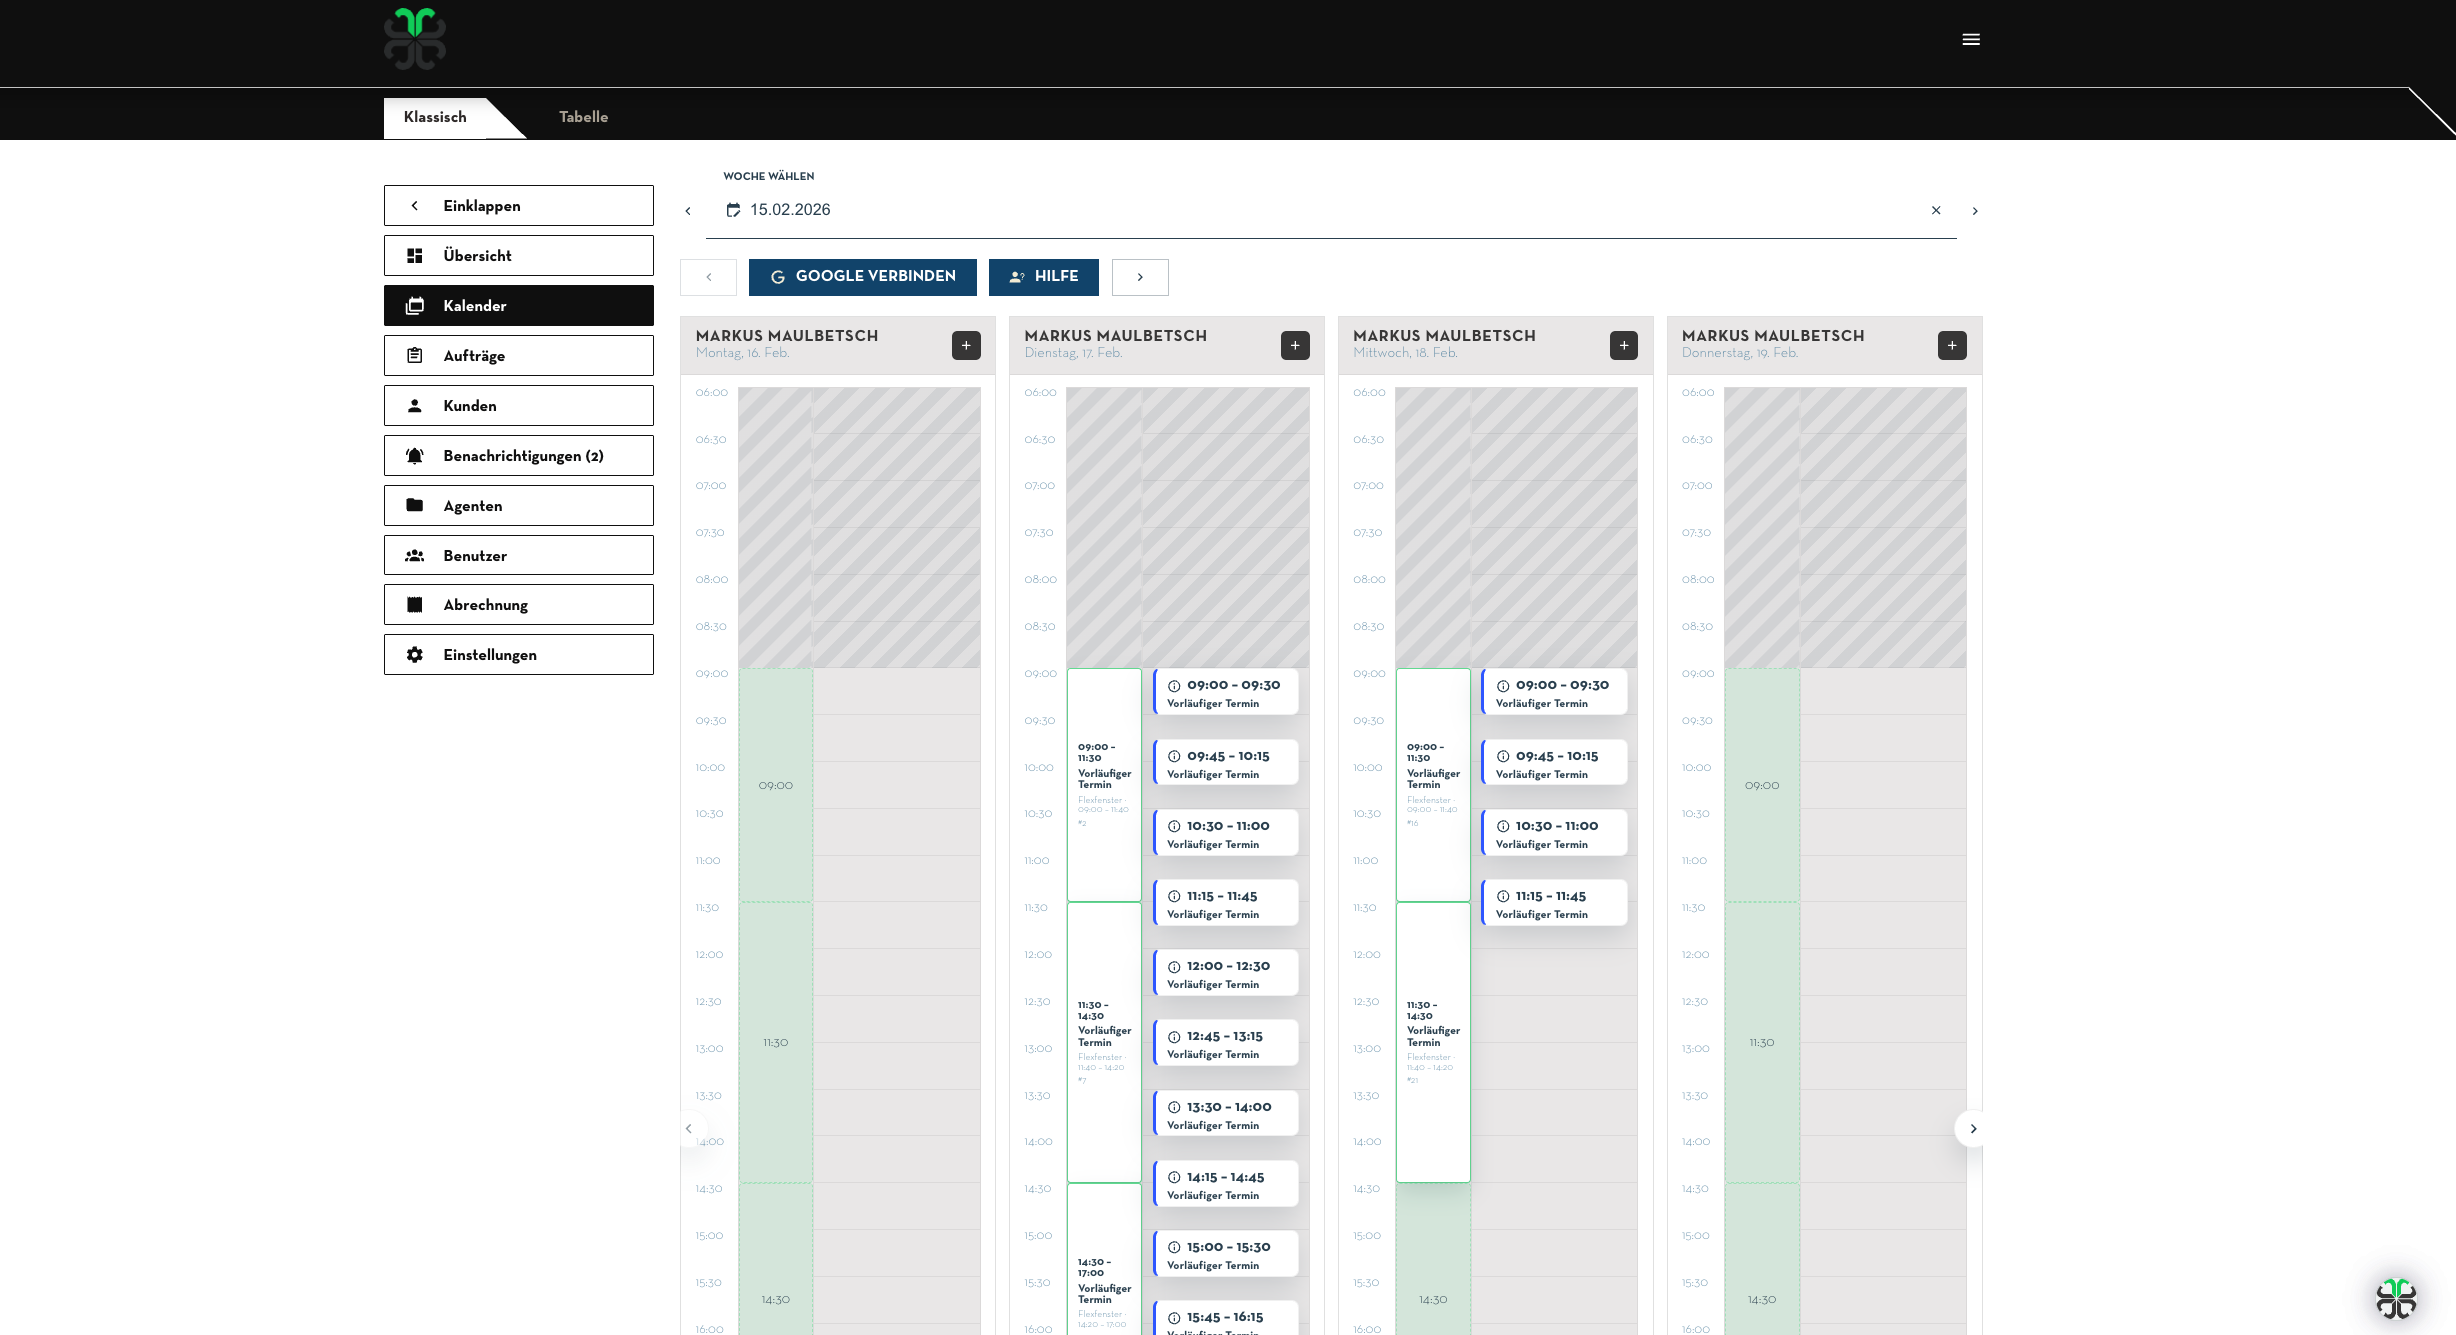The height and width of the screenshot is (1335, 2456).
Task: Click the HILFE button
Action: point(1043,277)
